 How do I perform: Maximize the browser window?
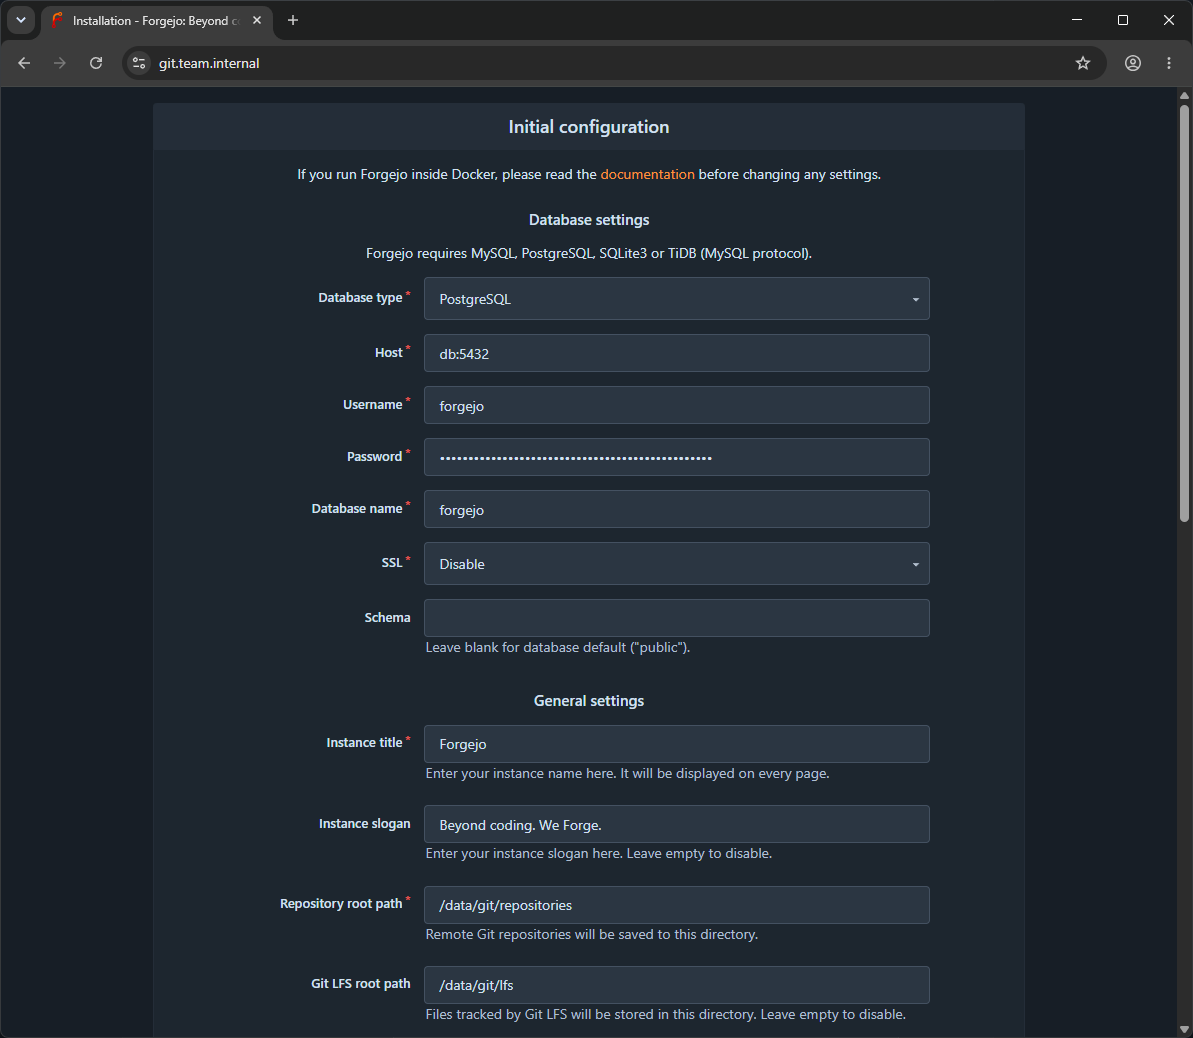point(1122,20)
